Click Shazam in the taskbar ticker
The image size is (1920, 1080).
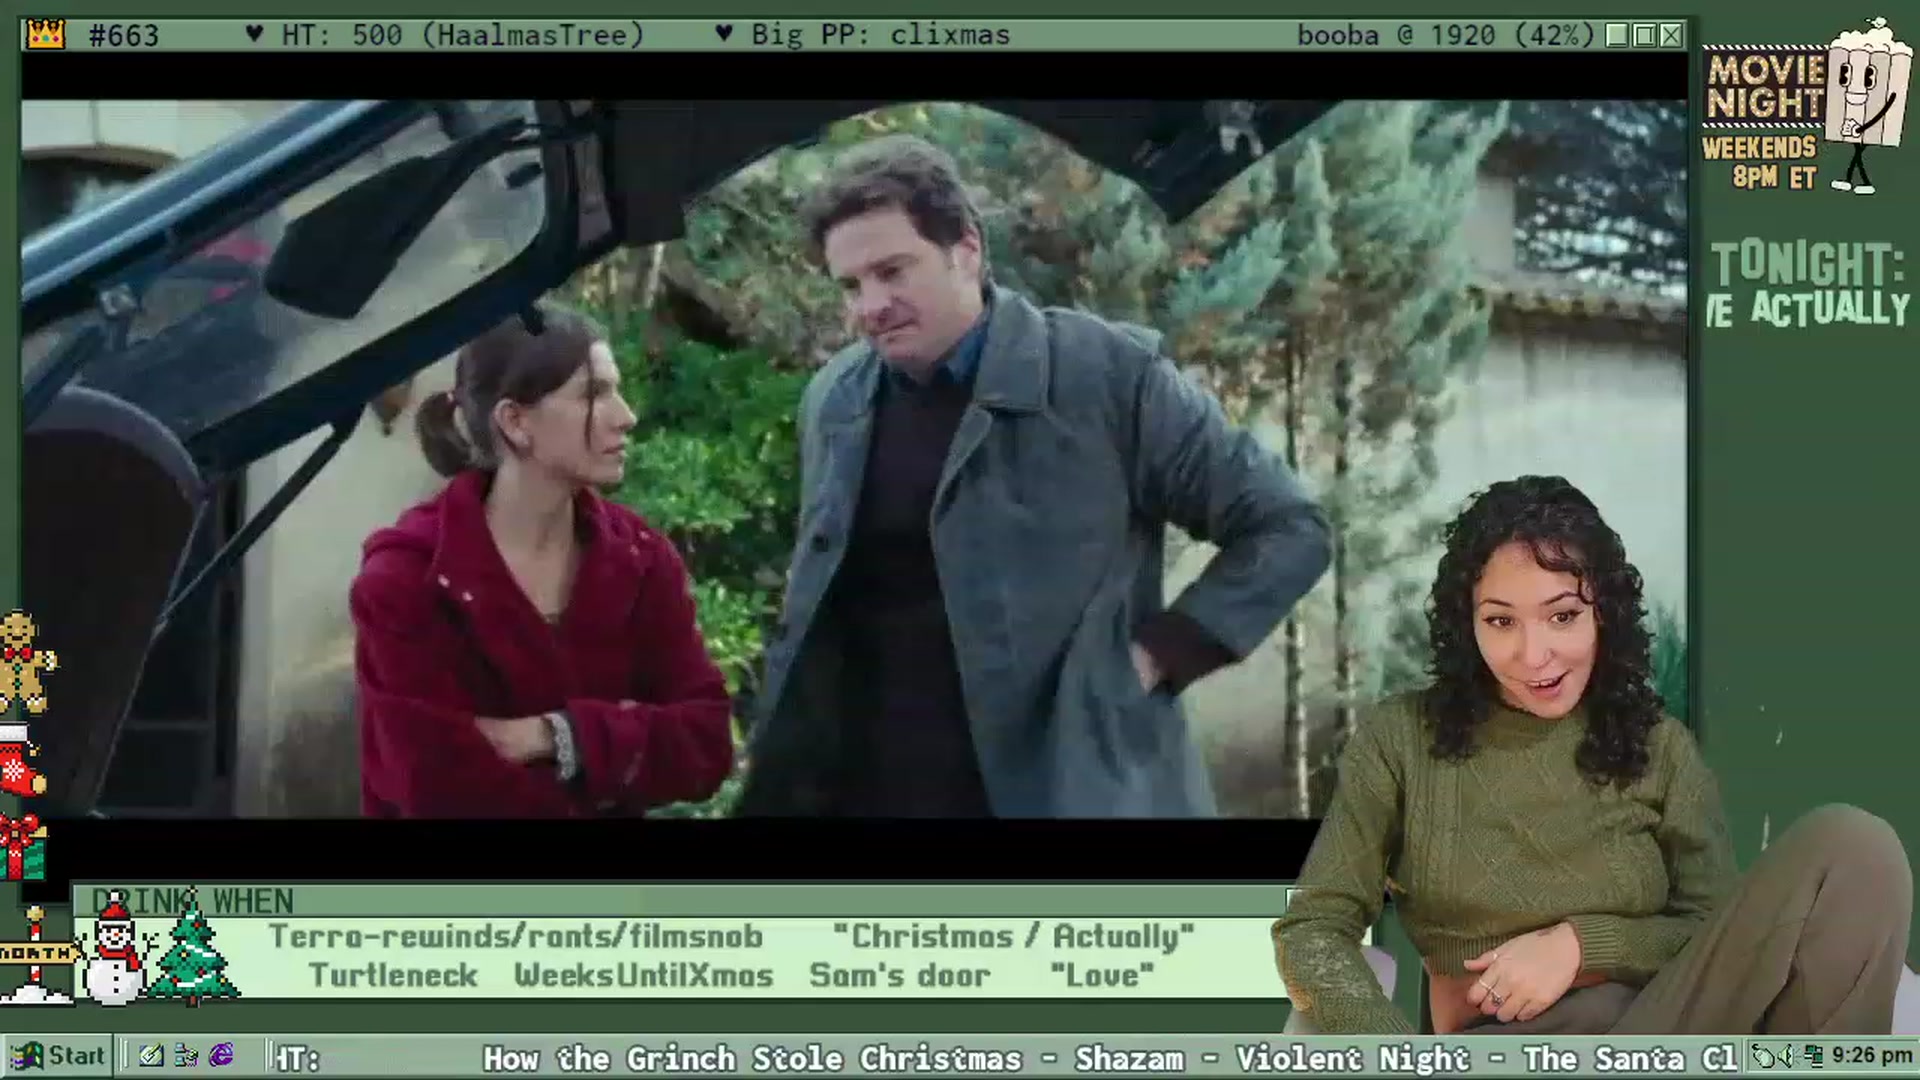[1129, 1058]
